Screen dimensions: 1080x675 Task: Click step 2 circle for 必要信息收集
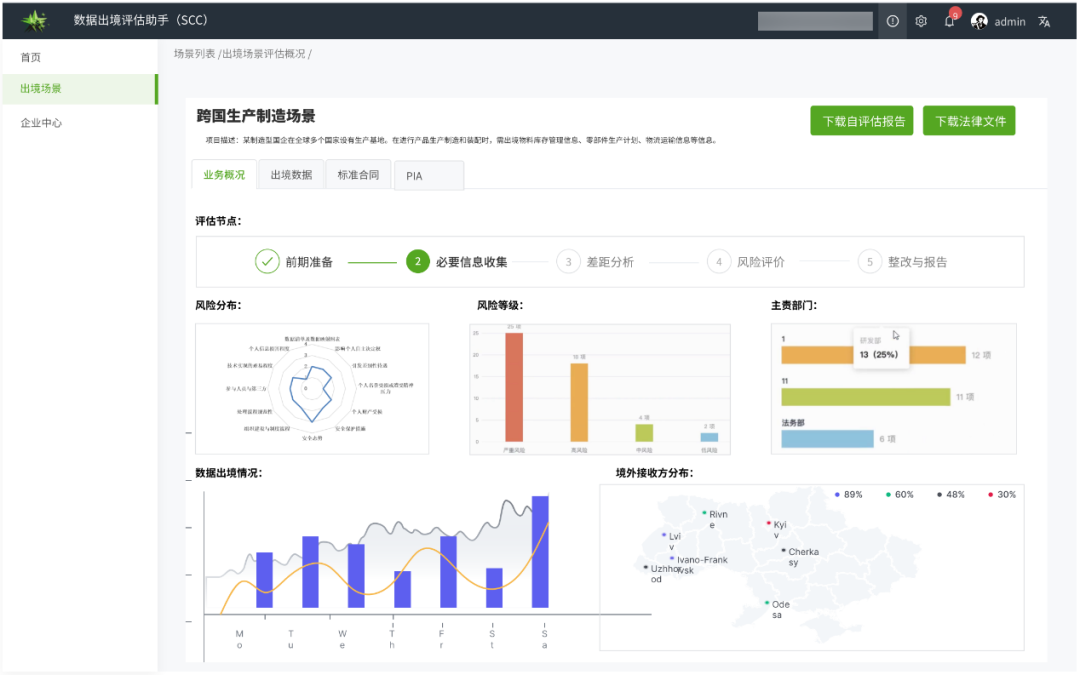pyautogui.click(x=416, y=261)
